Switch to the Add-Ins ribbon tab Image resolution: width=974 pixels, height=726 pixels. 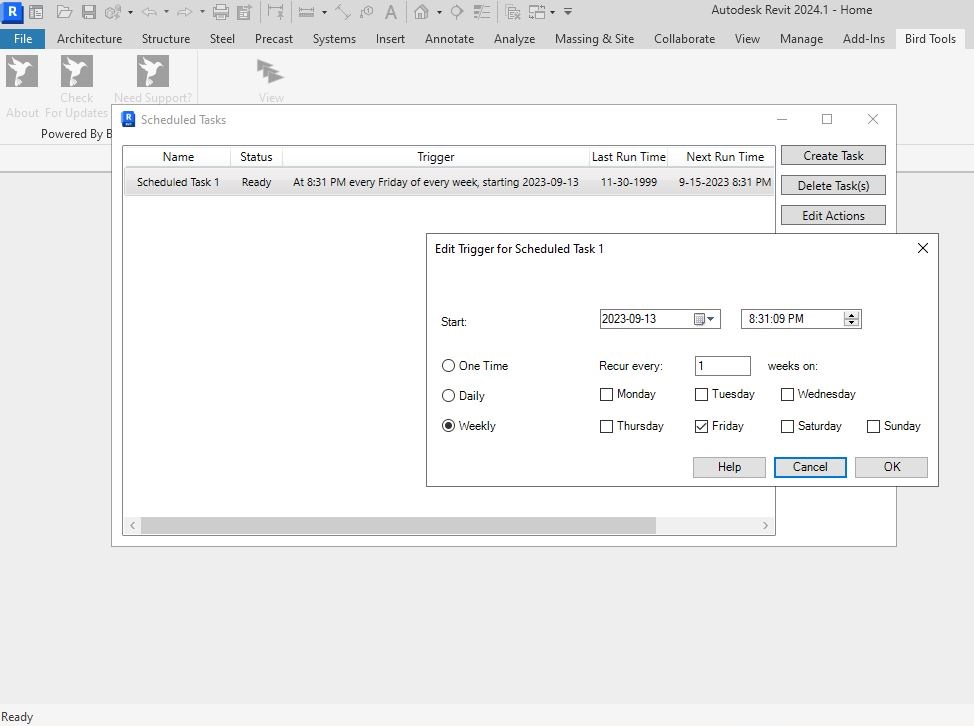coord(863,39)
